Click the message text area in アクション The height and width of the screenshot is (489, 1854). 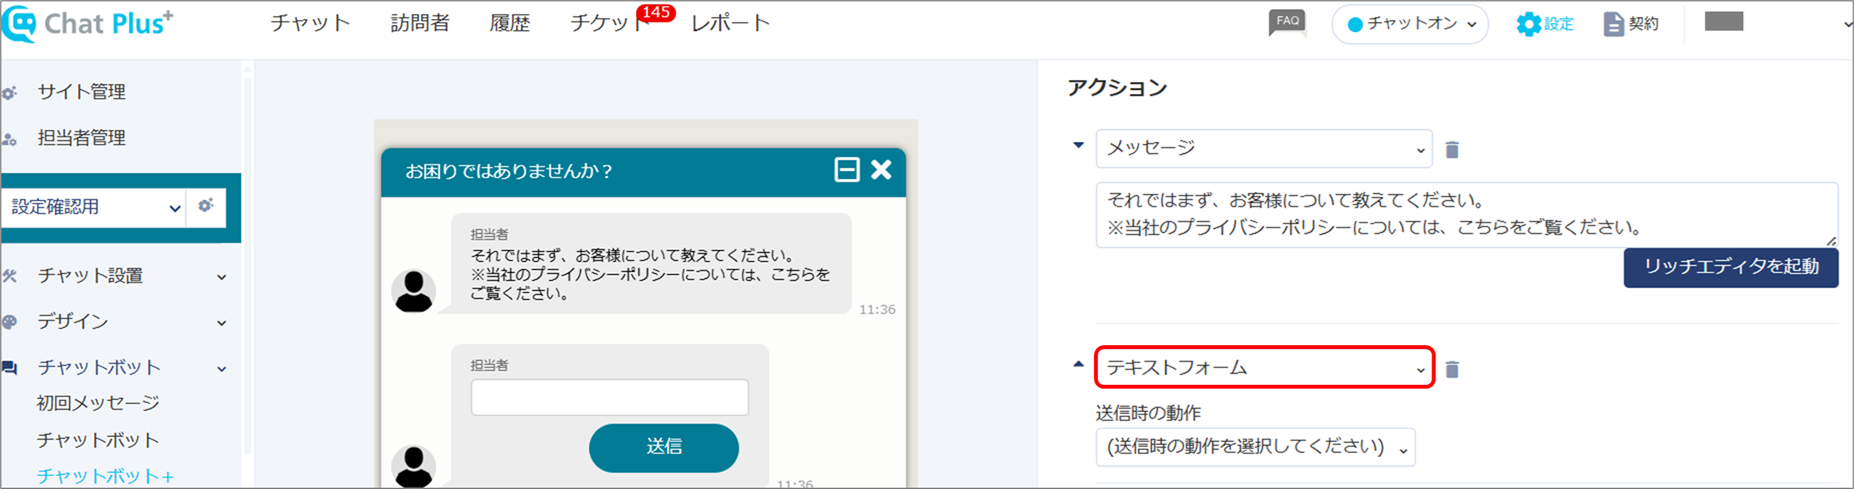tap(1467, 214)
